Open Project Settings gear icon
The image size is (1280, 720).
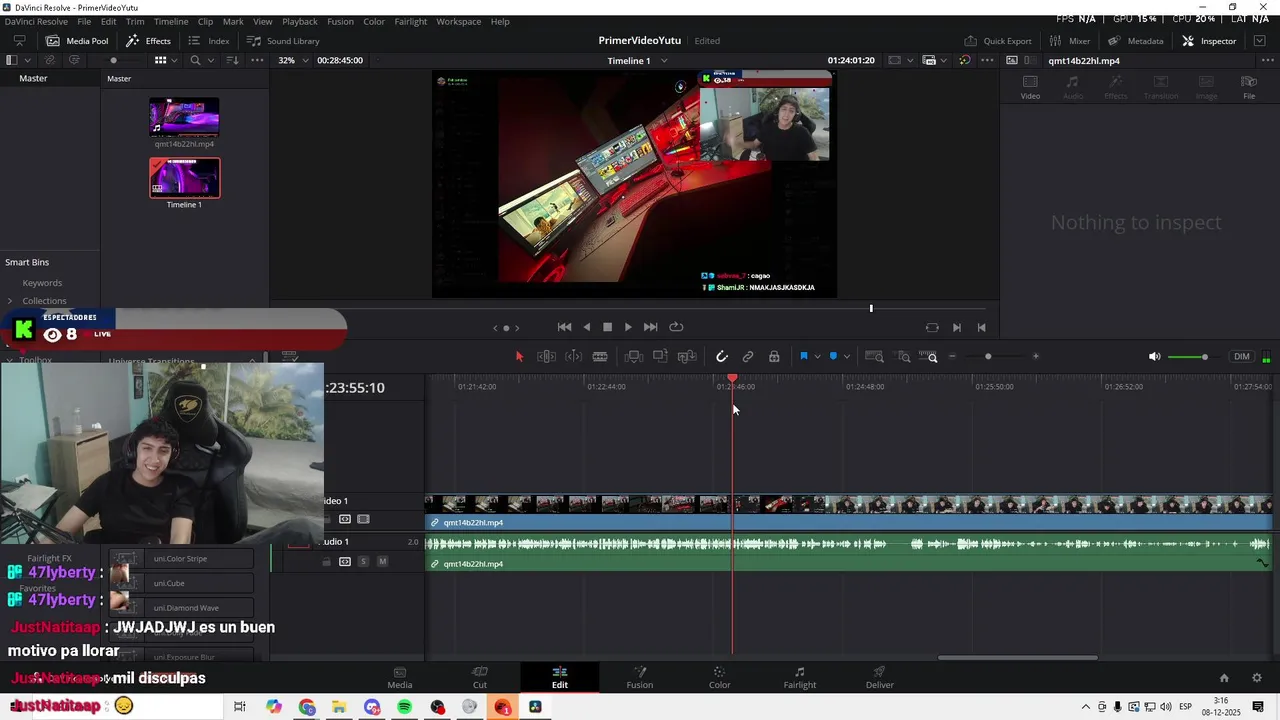click(1257, 678)
